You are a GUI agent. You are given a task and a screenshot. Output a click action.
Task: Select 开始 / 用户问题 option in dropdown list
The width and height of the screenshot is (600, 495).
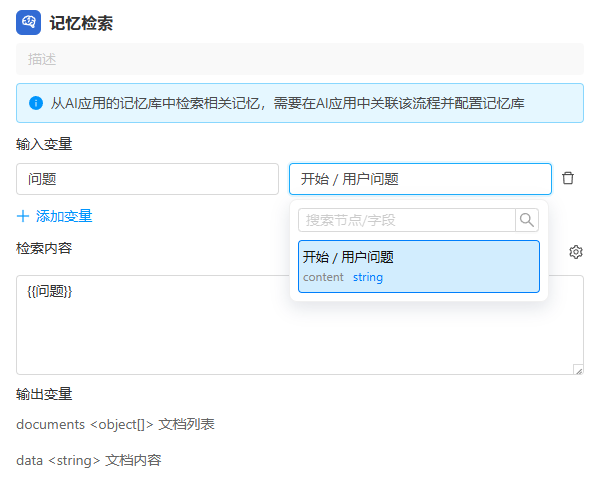[418, 266]
